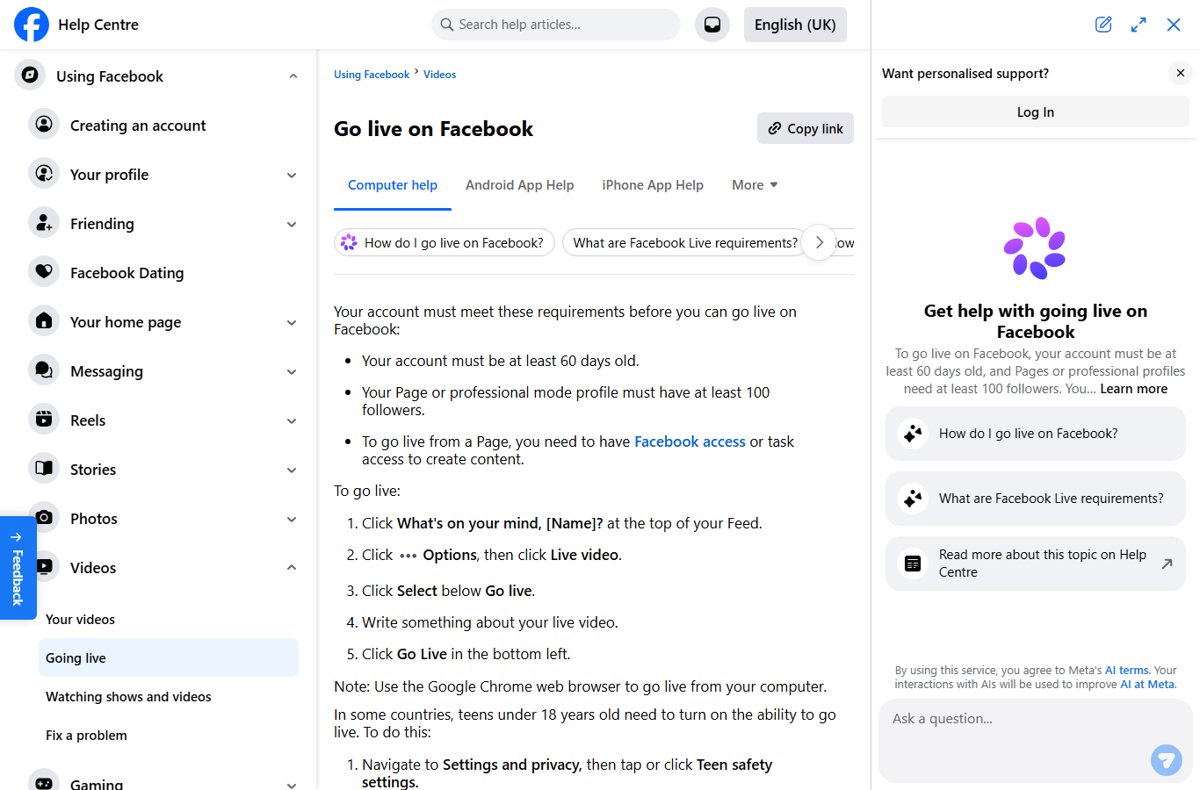Click the Search help articles field
The width and height of the screenshot is (1200, 790).
click(556, 25)
